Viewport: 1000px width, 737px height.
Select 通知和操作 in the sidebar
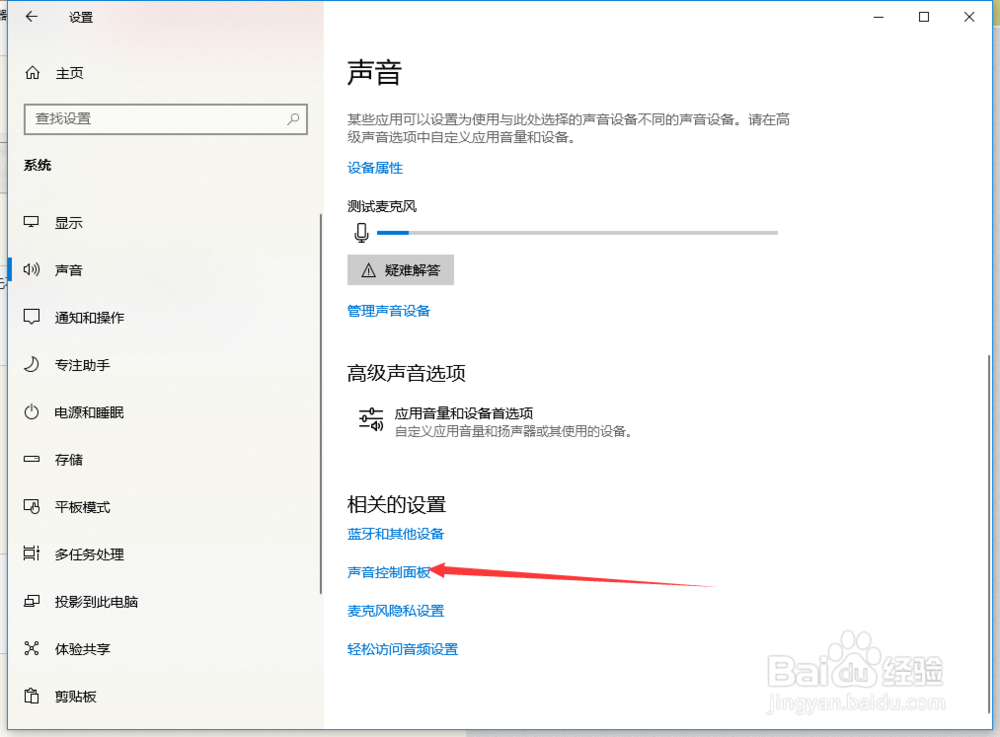tap(89, 317)
